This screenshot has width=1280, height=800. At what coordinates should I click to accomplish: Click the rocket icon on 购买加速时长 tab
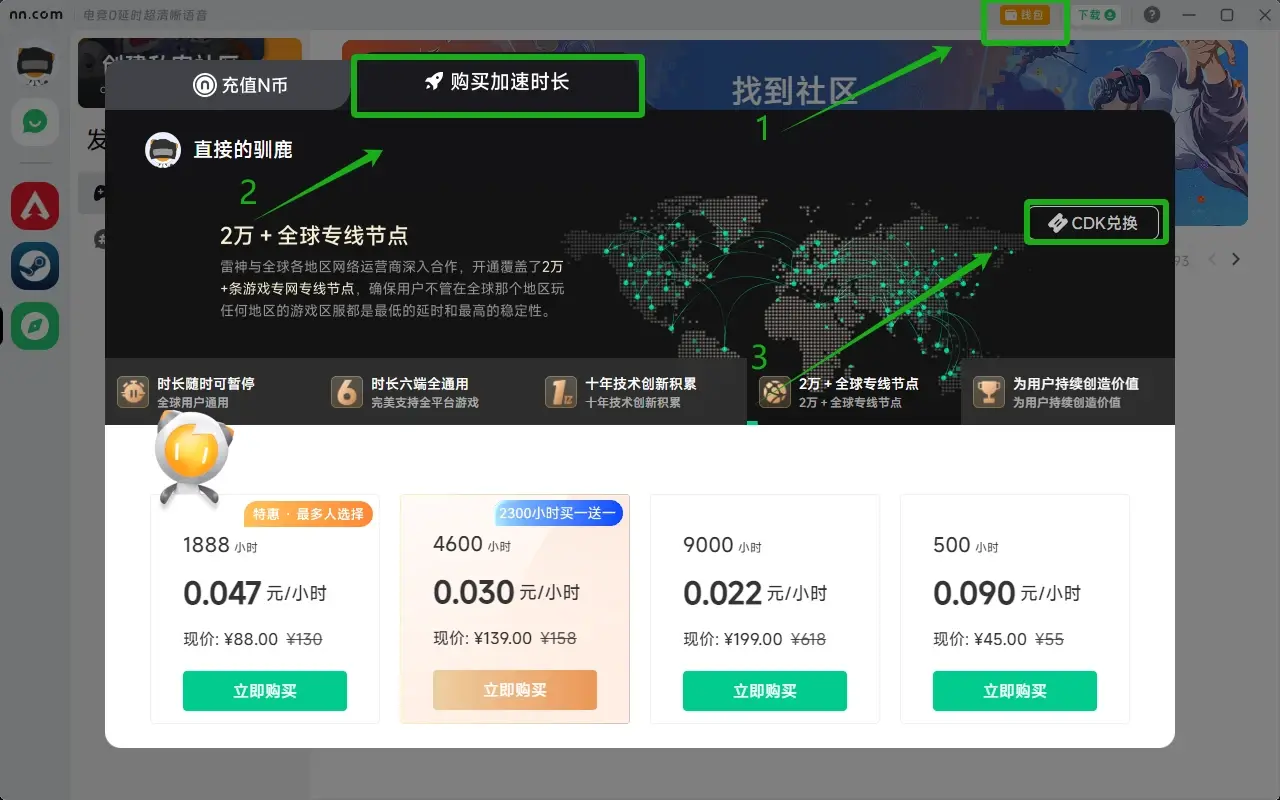click(434, 82)
